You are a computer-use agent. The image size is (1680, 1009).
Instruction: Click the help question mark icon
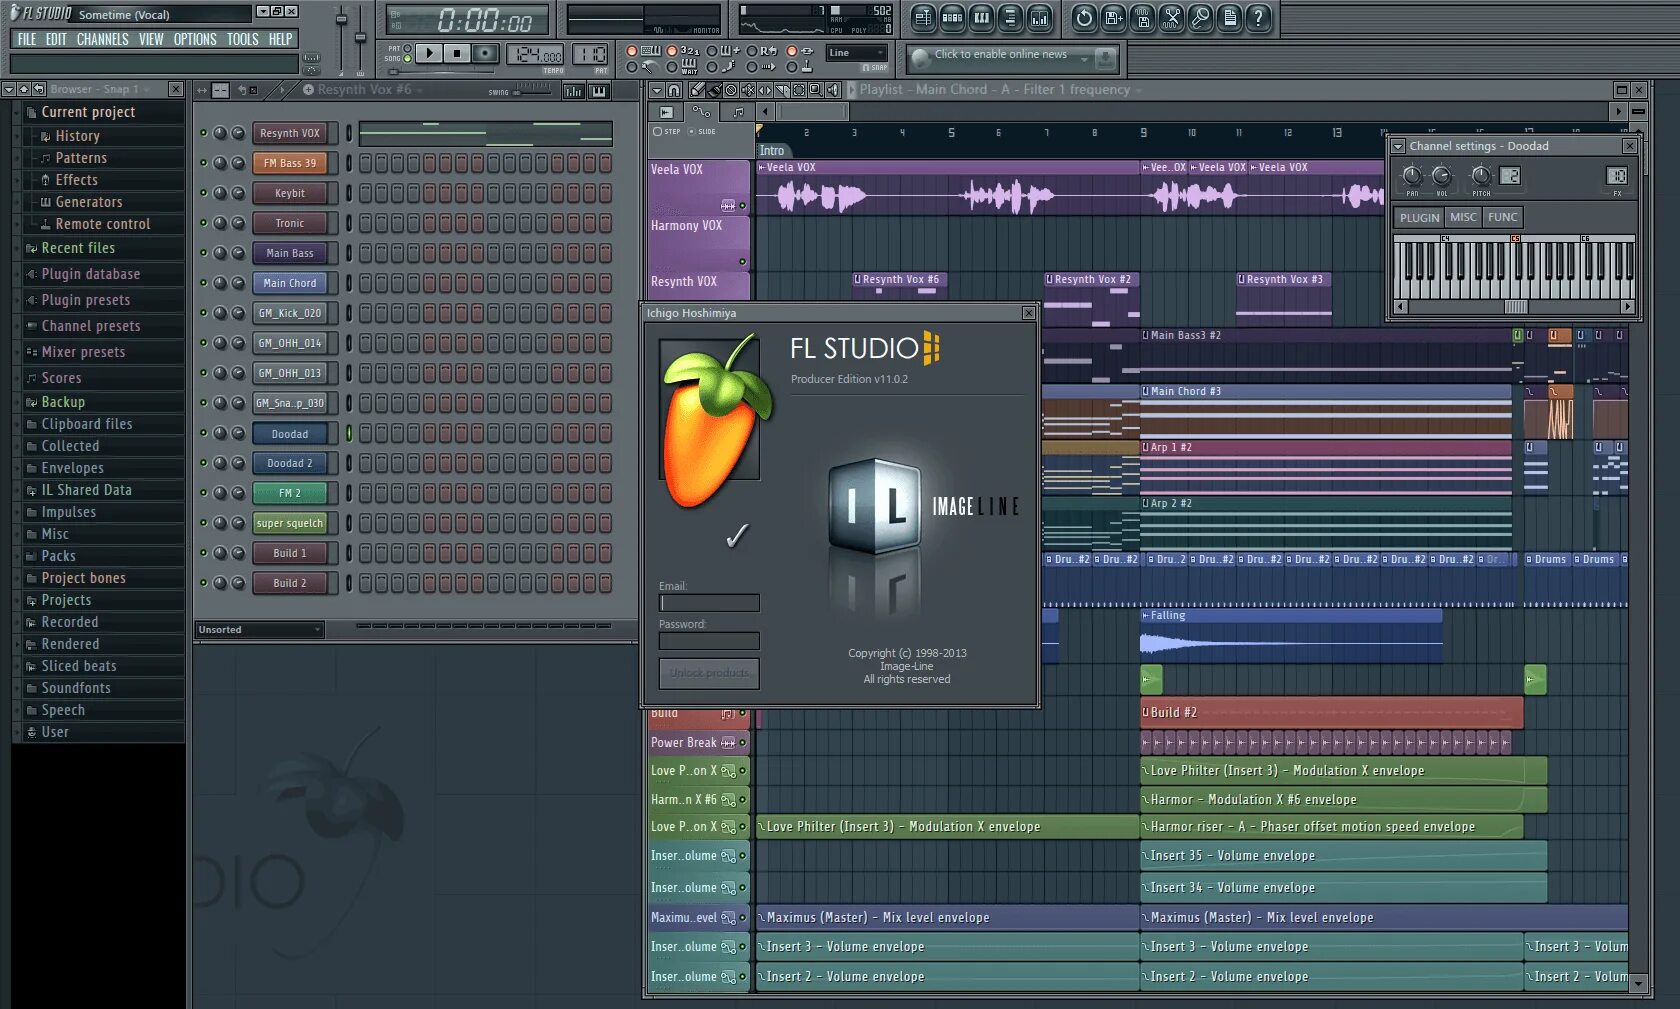(1258, 17)
